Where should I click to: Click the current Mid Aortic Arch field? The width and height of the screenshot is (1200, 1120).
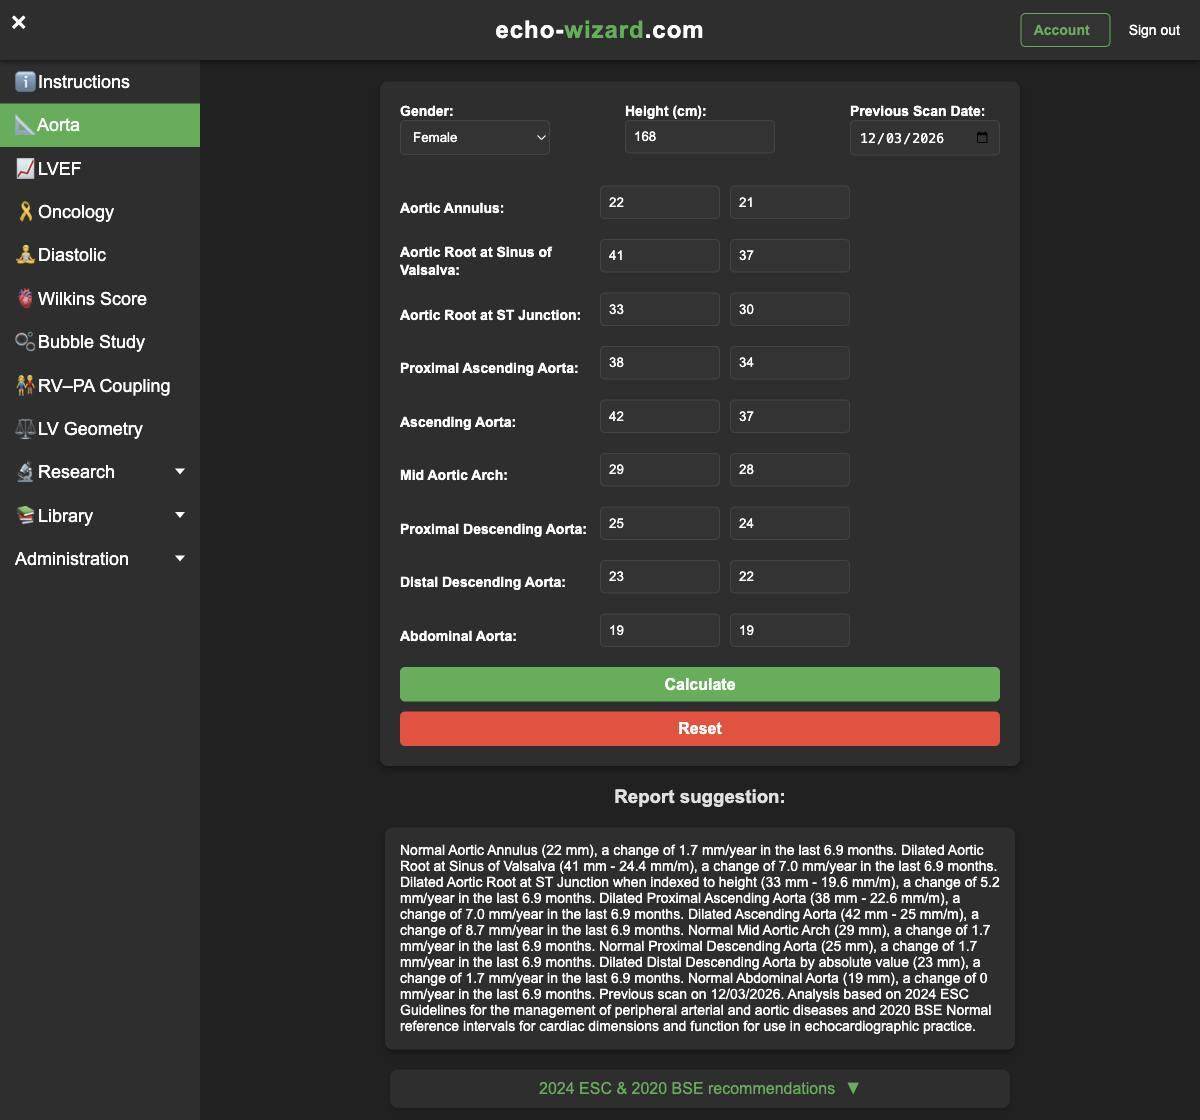(660, 470)
